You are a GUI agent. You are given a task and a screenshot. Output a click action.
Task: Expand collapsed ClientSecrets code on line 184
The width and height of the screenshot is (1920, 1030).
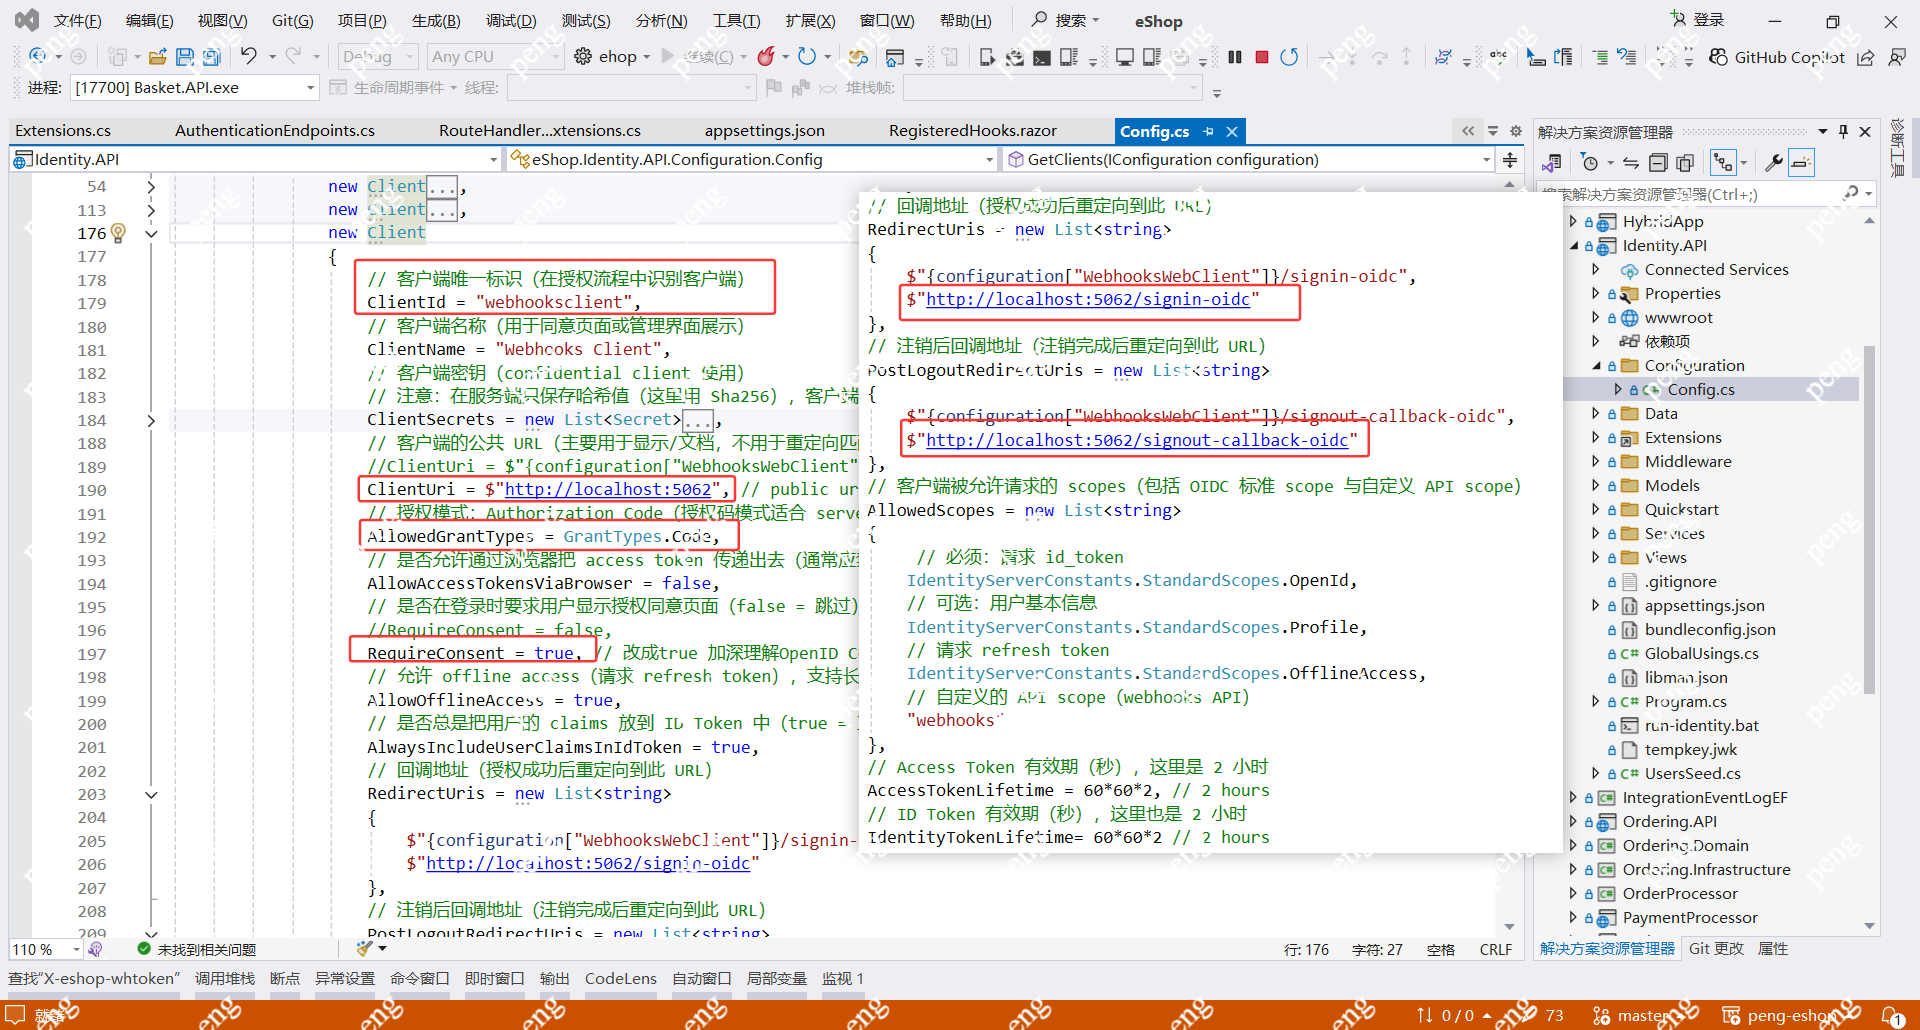tap(151, 420)
